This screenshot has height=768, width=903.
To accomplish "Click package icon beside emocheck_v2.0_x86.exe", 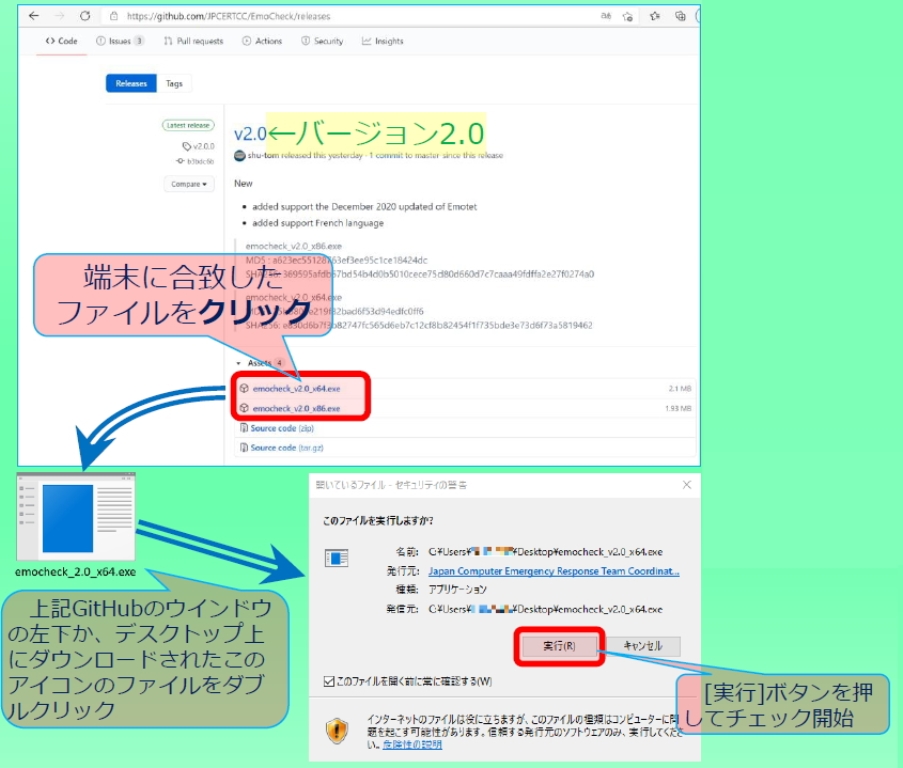I will [x=244, y=408].
